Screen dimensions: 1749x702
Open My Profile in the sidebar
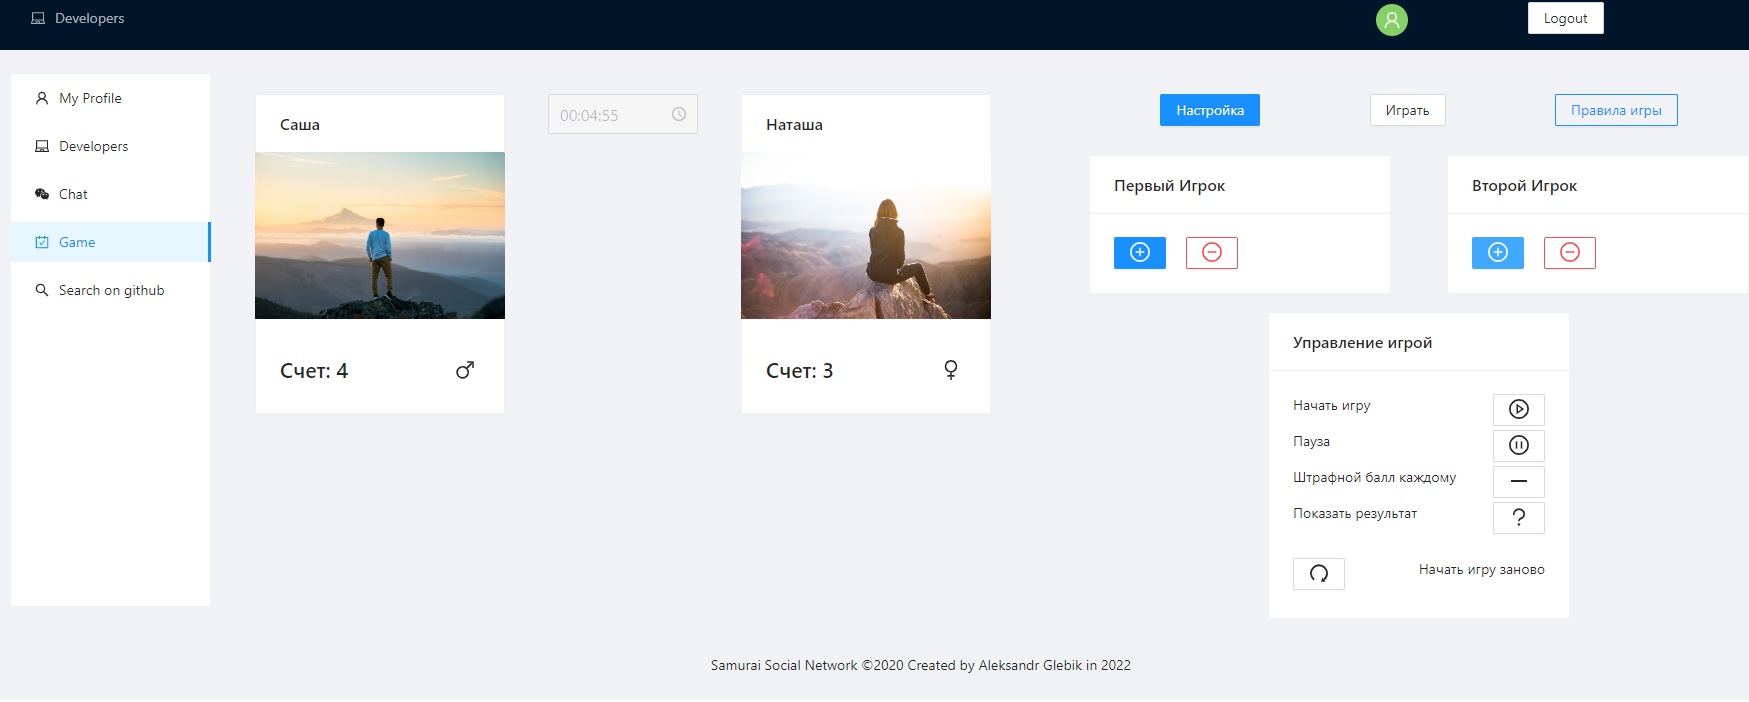(110, 98)
